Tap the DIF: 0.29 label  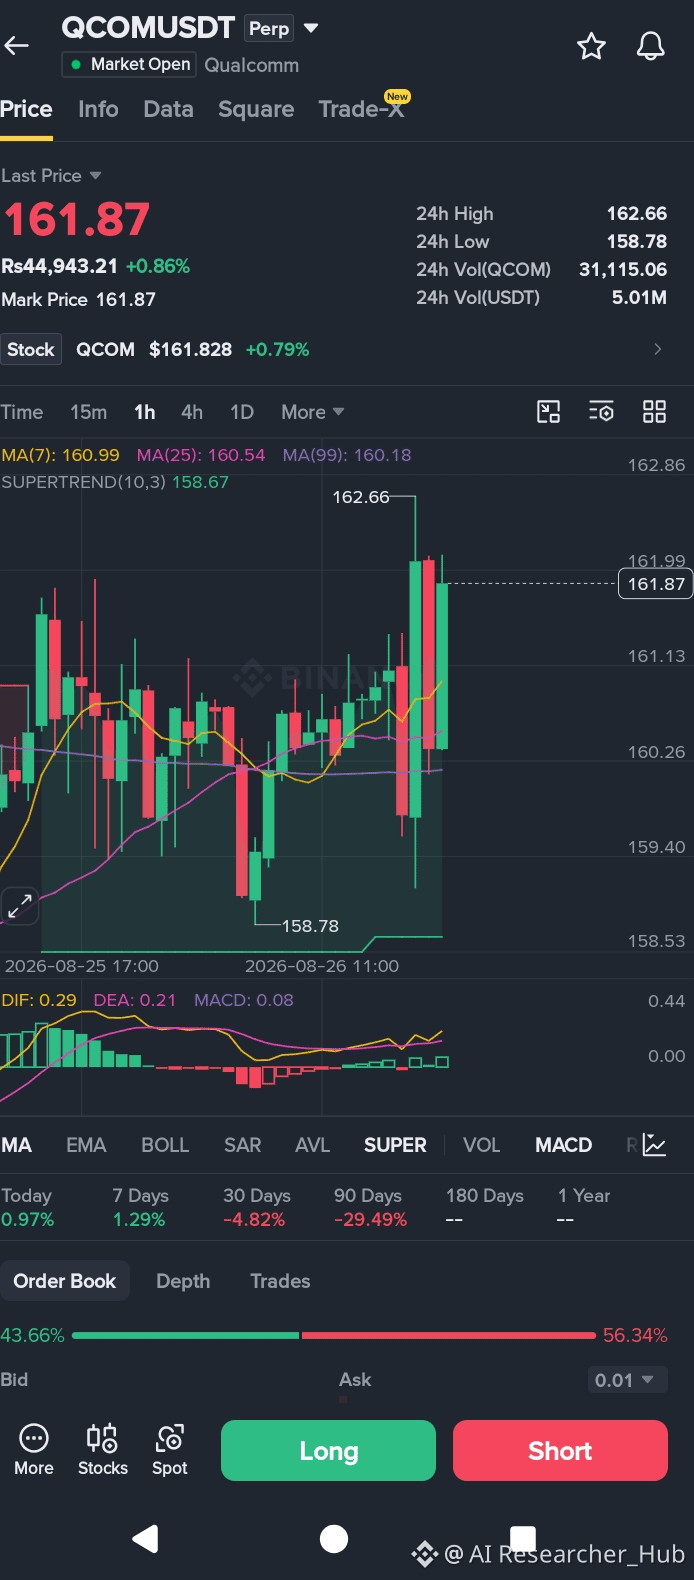pyautogui.click(x=39, y=1000)
